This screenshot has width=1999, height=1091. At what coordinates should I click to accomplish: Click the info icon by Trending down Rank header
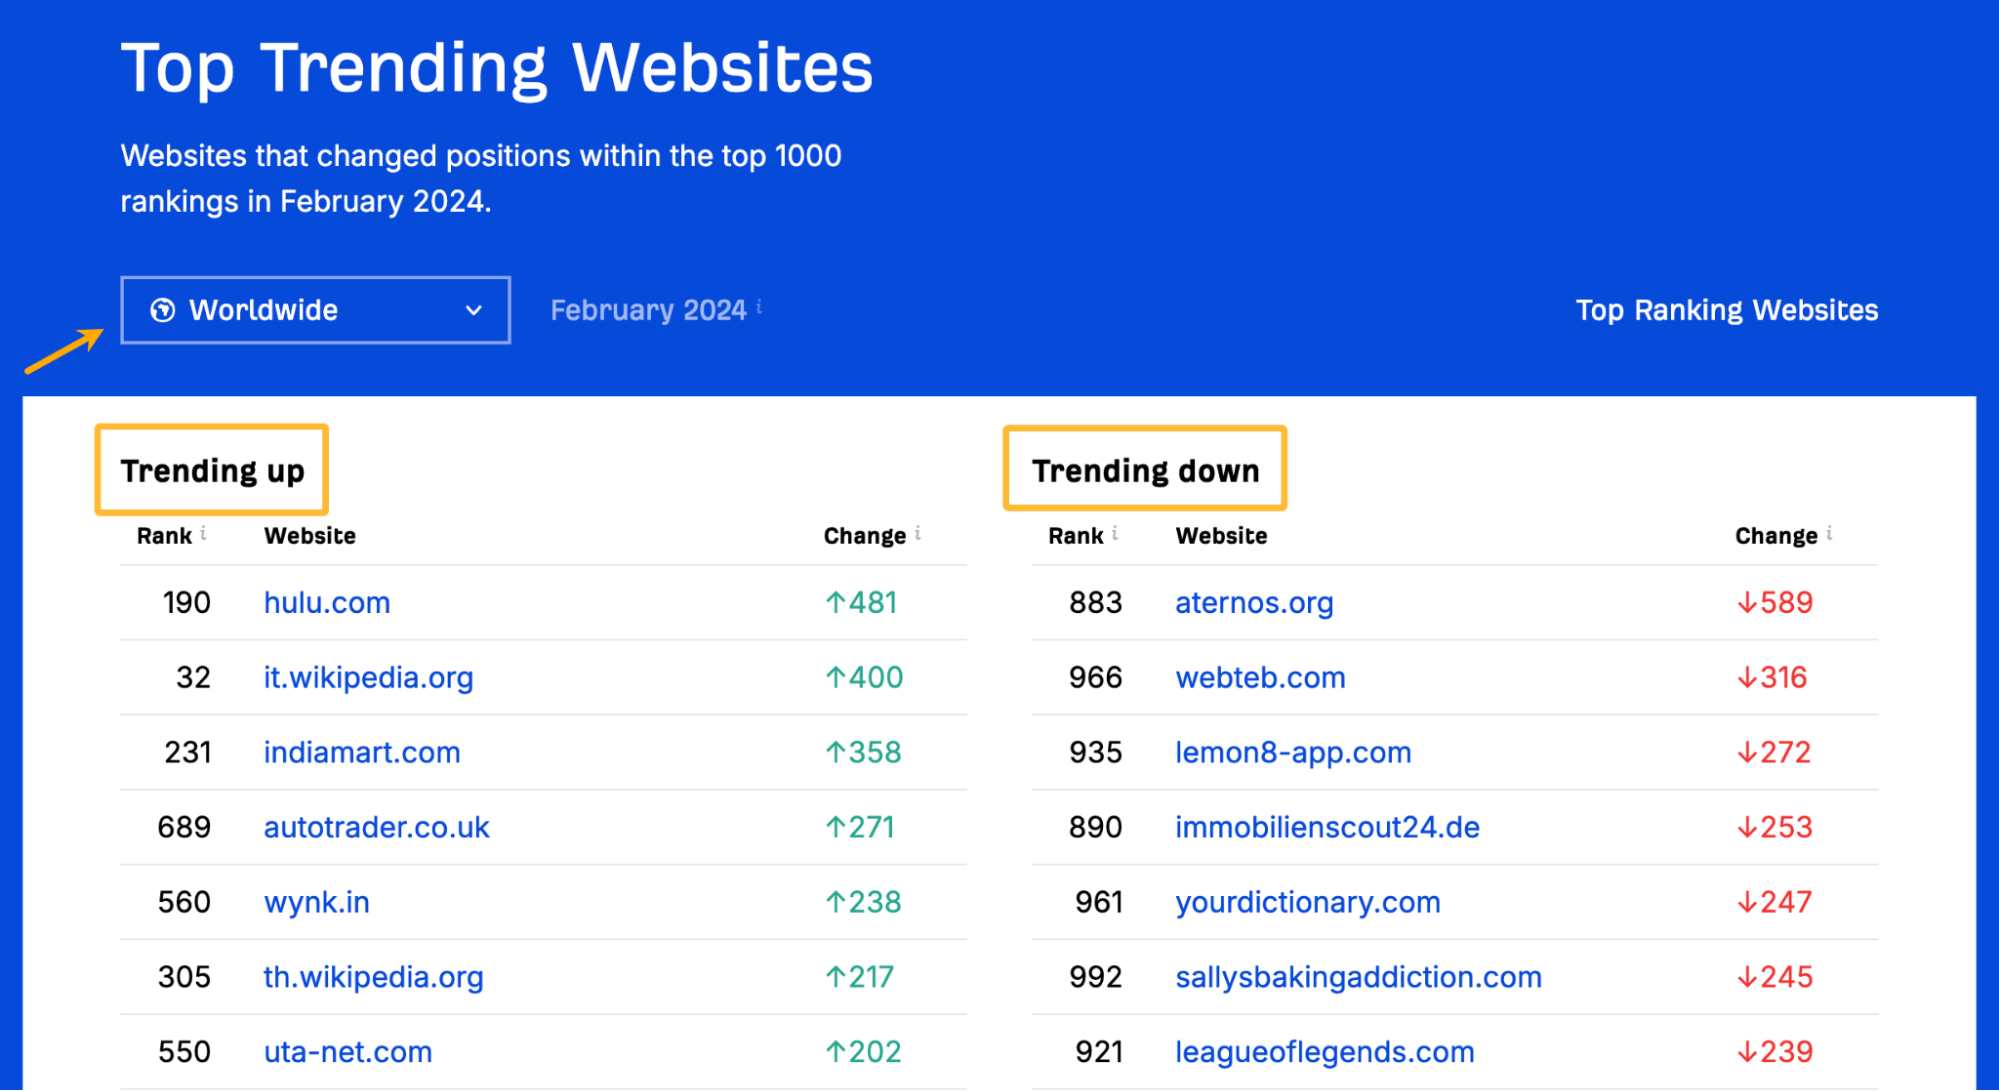[x=1117, y=533]
